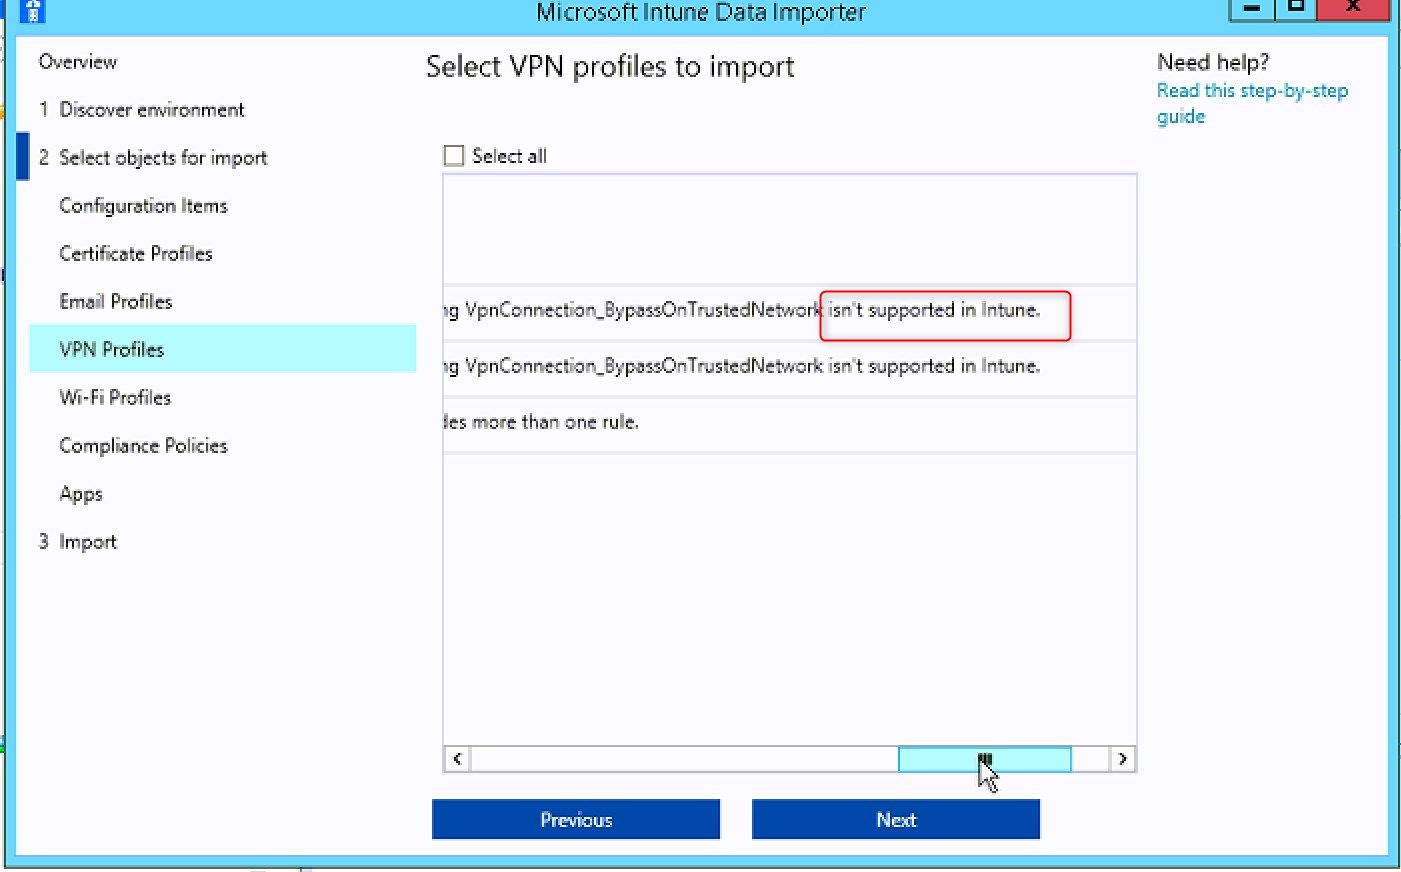Minimize the Data Importer window

[x=1251, y=9]
